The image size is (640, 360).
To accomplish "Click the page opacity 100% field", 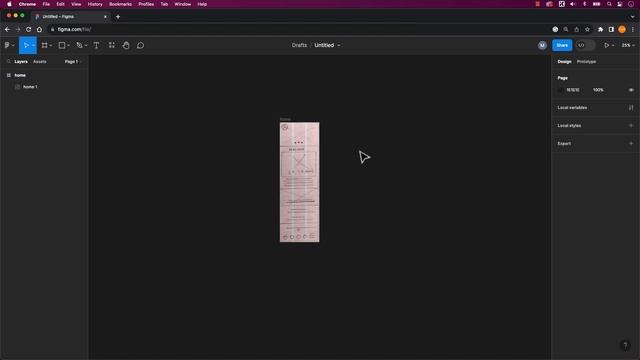I will point(598,90).
